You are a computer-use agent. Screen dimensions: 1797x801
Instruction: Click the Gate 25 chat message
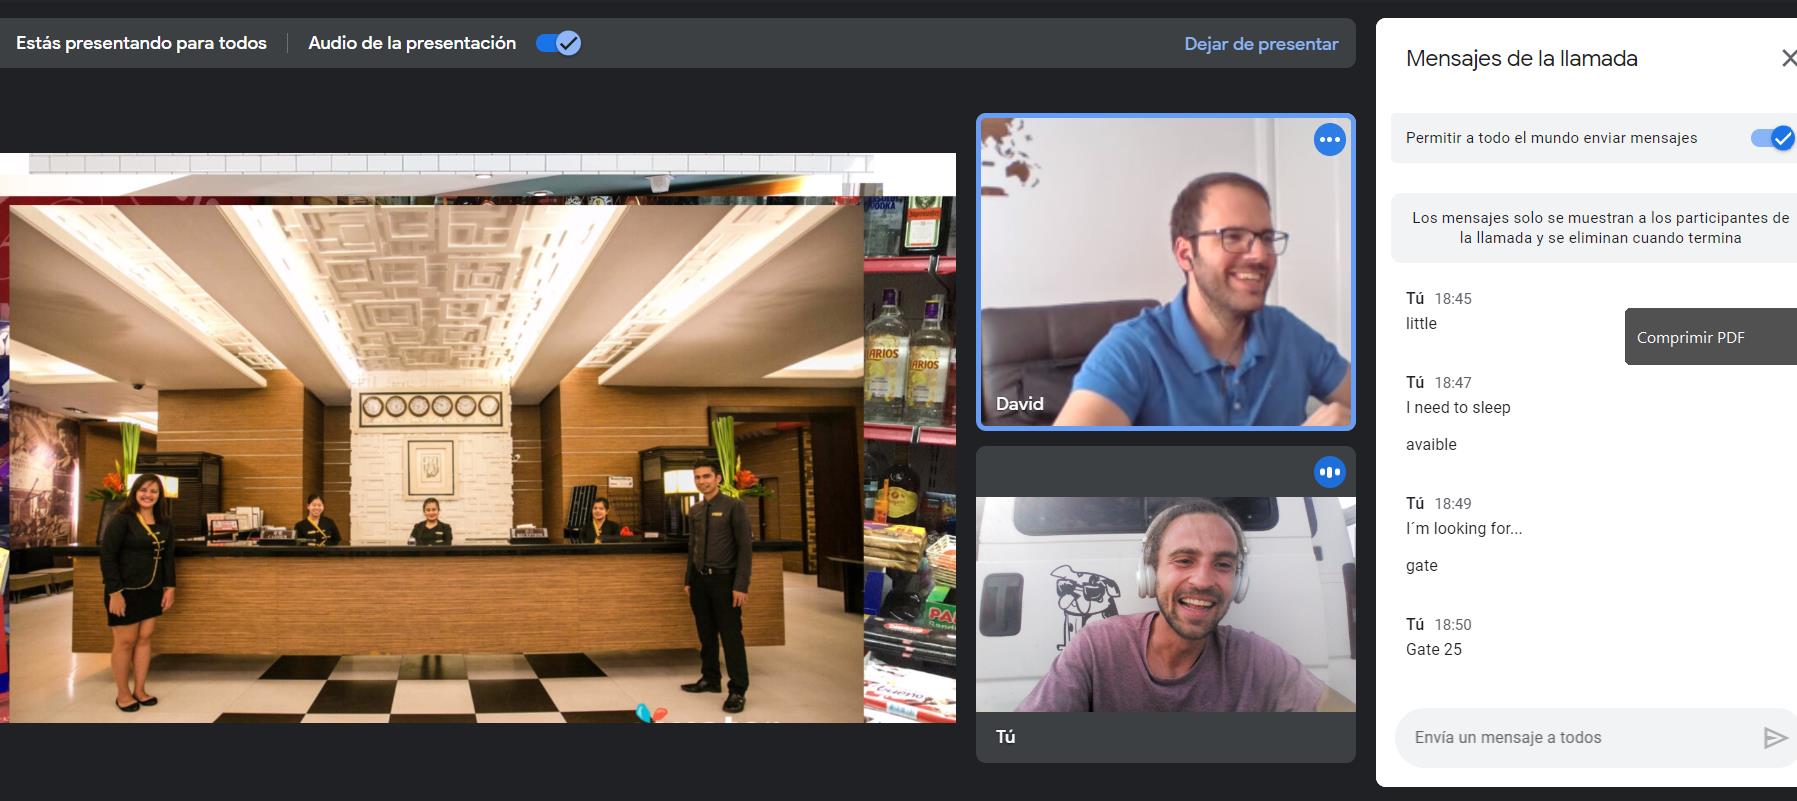click(1433, 649)
